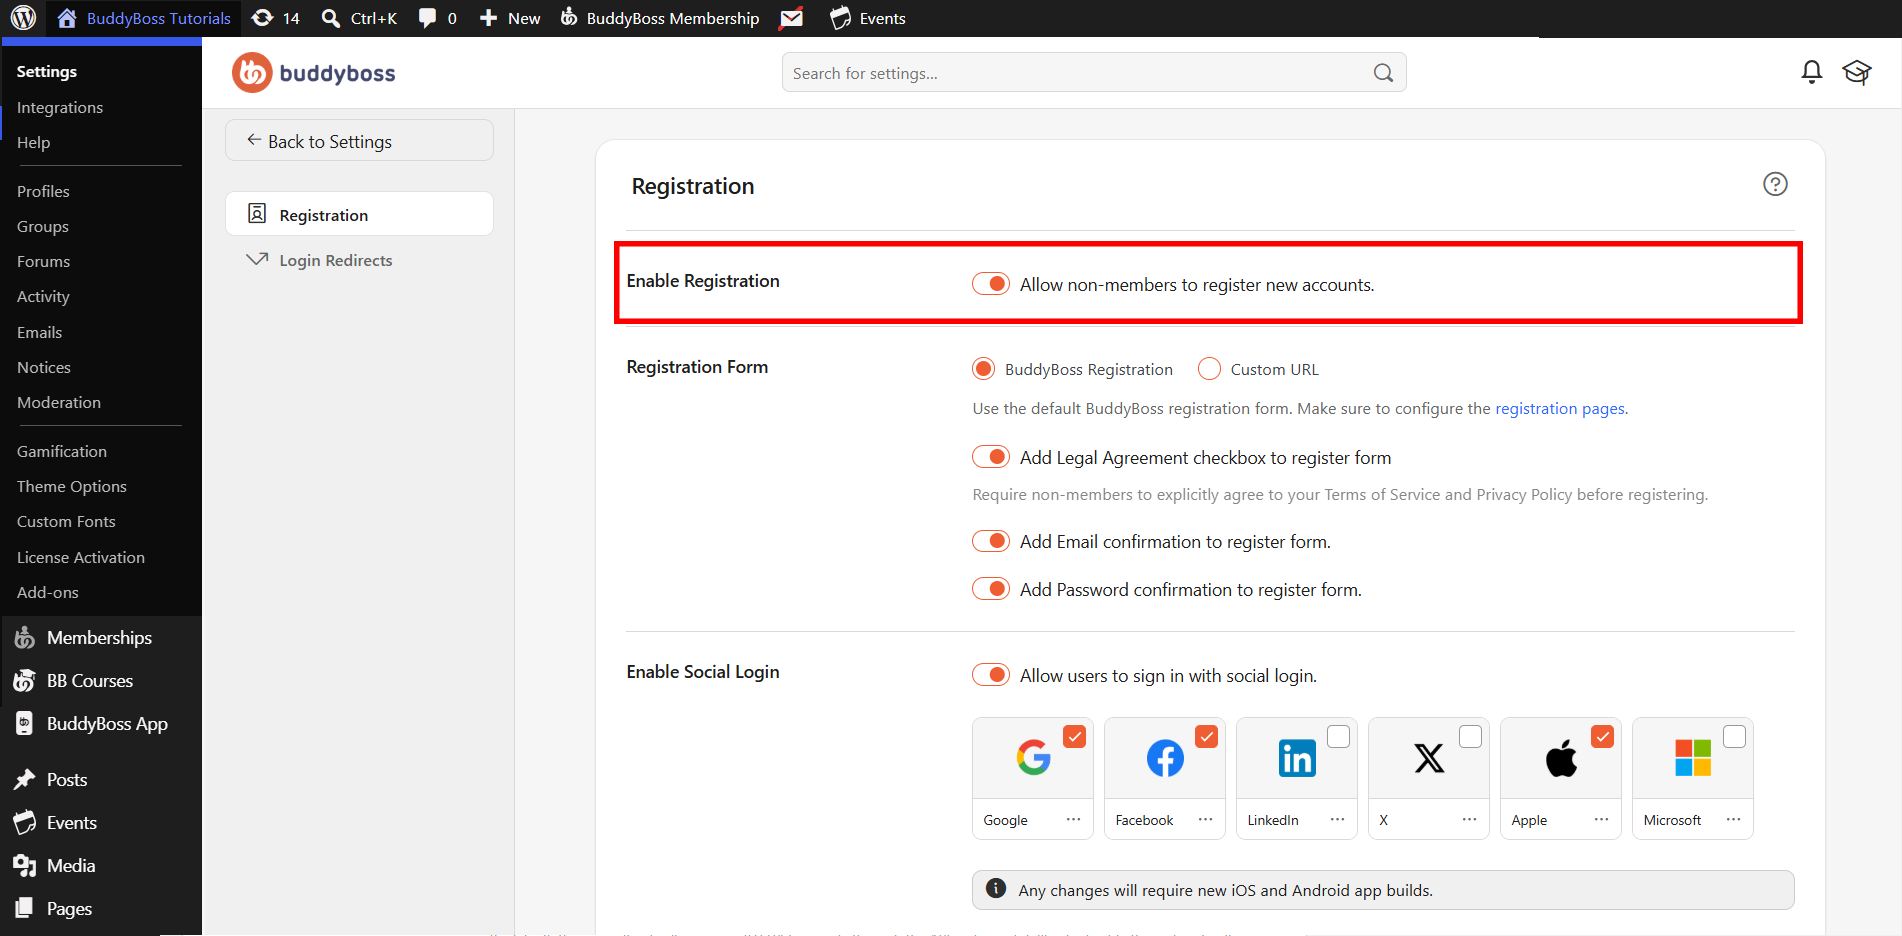Toggle Allow users to sign in with social login

click(991, 675)
